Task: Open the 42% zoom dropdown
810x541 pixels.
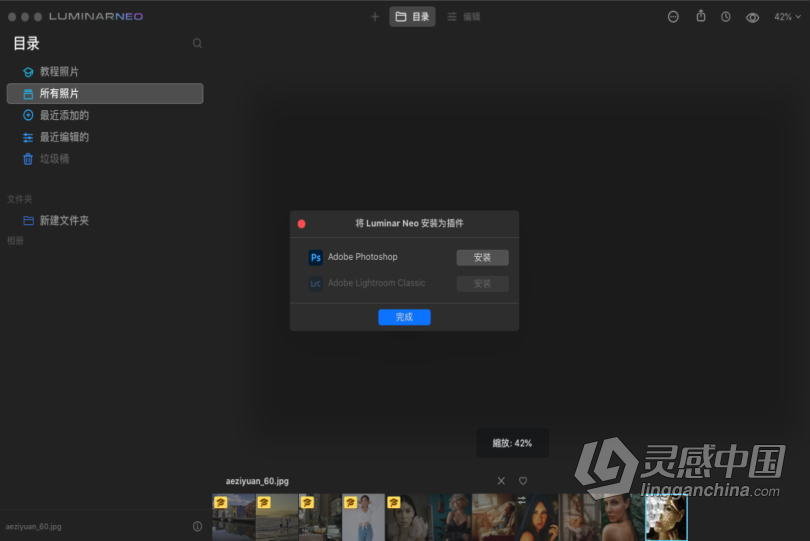Action: pyautogui.click(x=787, y=17)
